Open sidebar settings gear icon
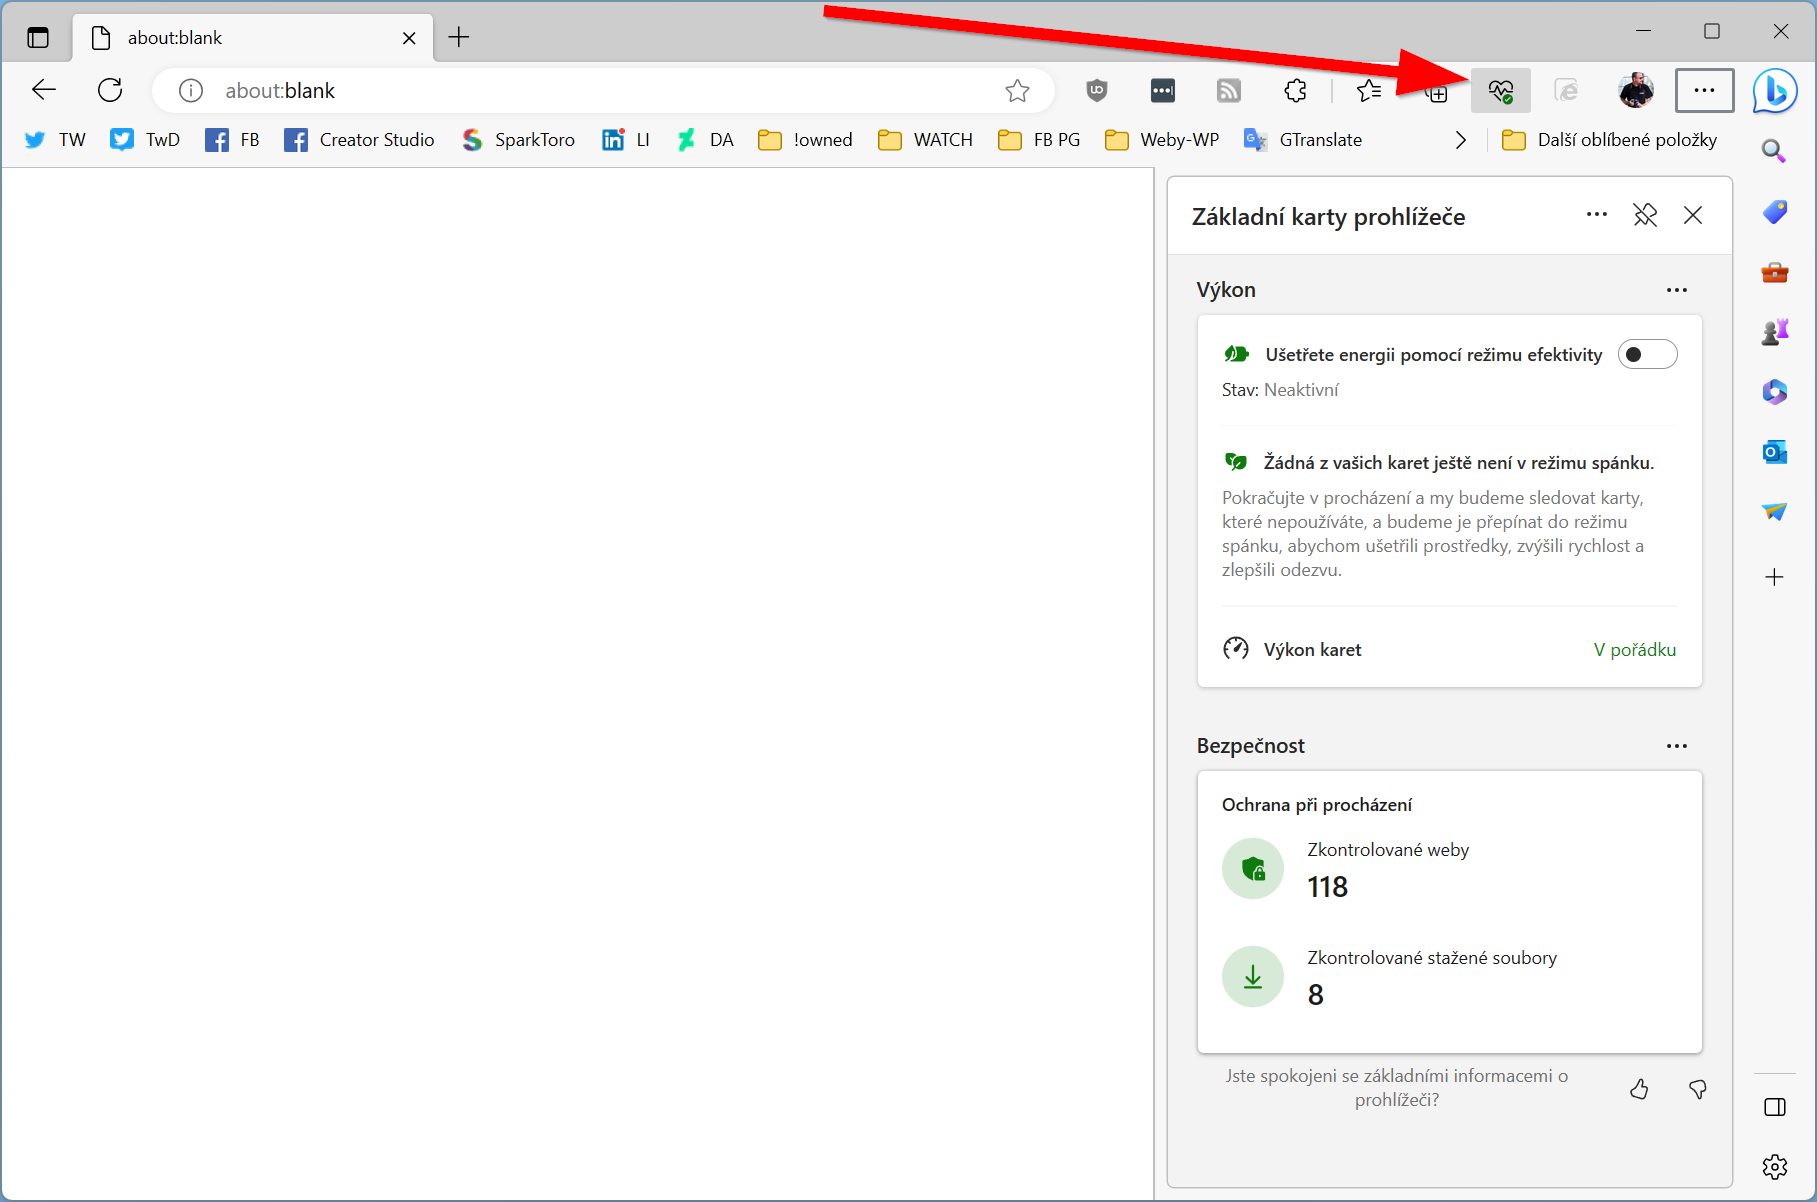This screenshot has width=1817, height=1202. point(1775,1167)
